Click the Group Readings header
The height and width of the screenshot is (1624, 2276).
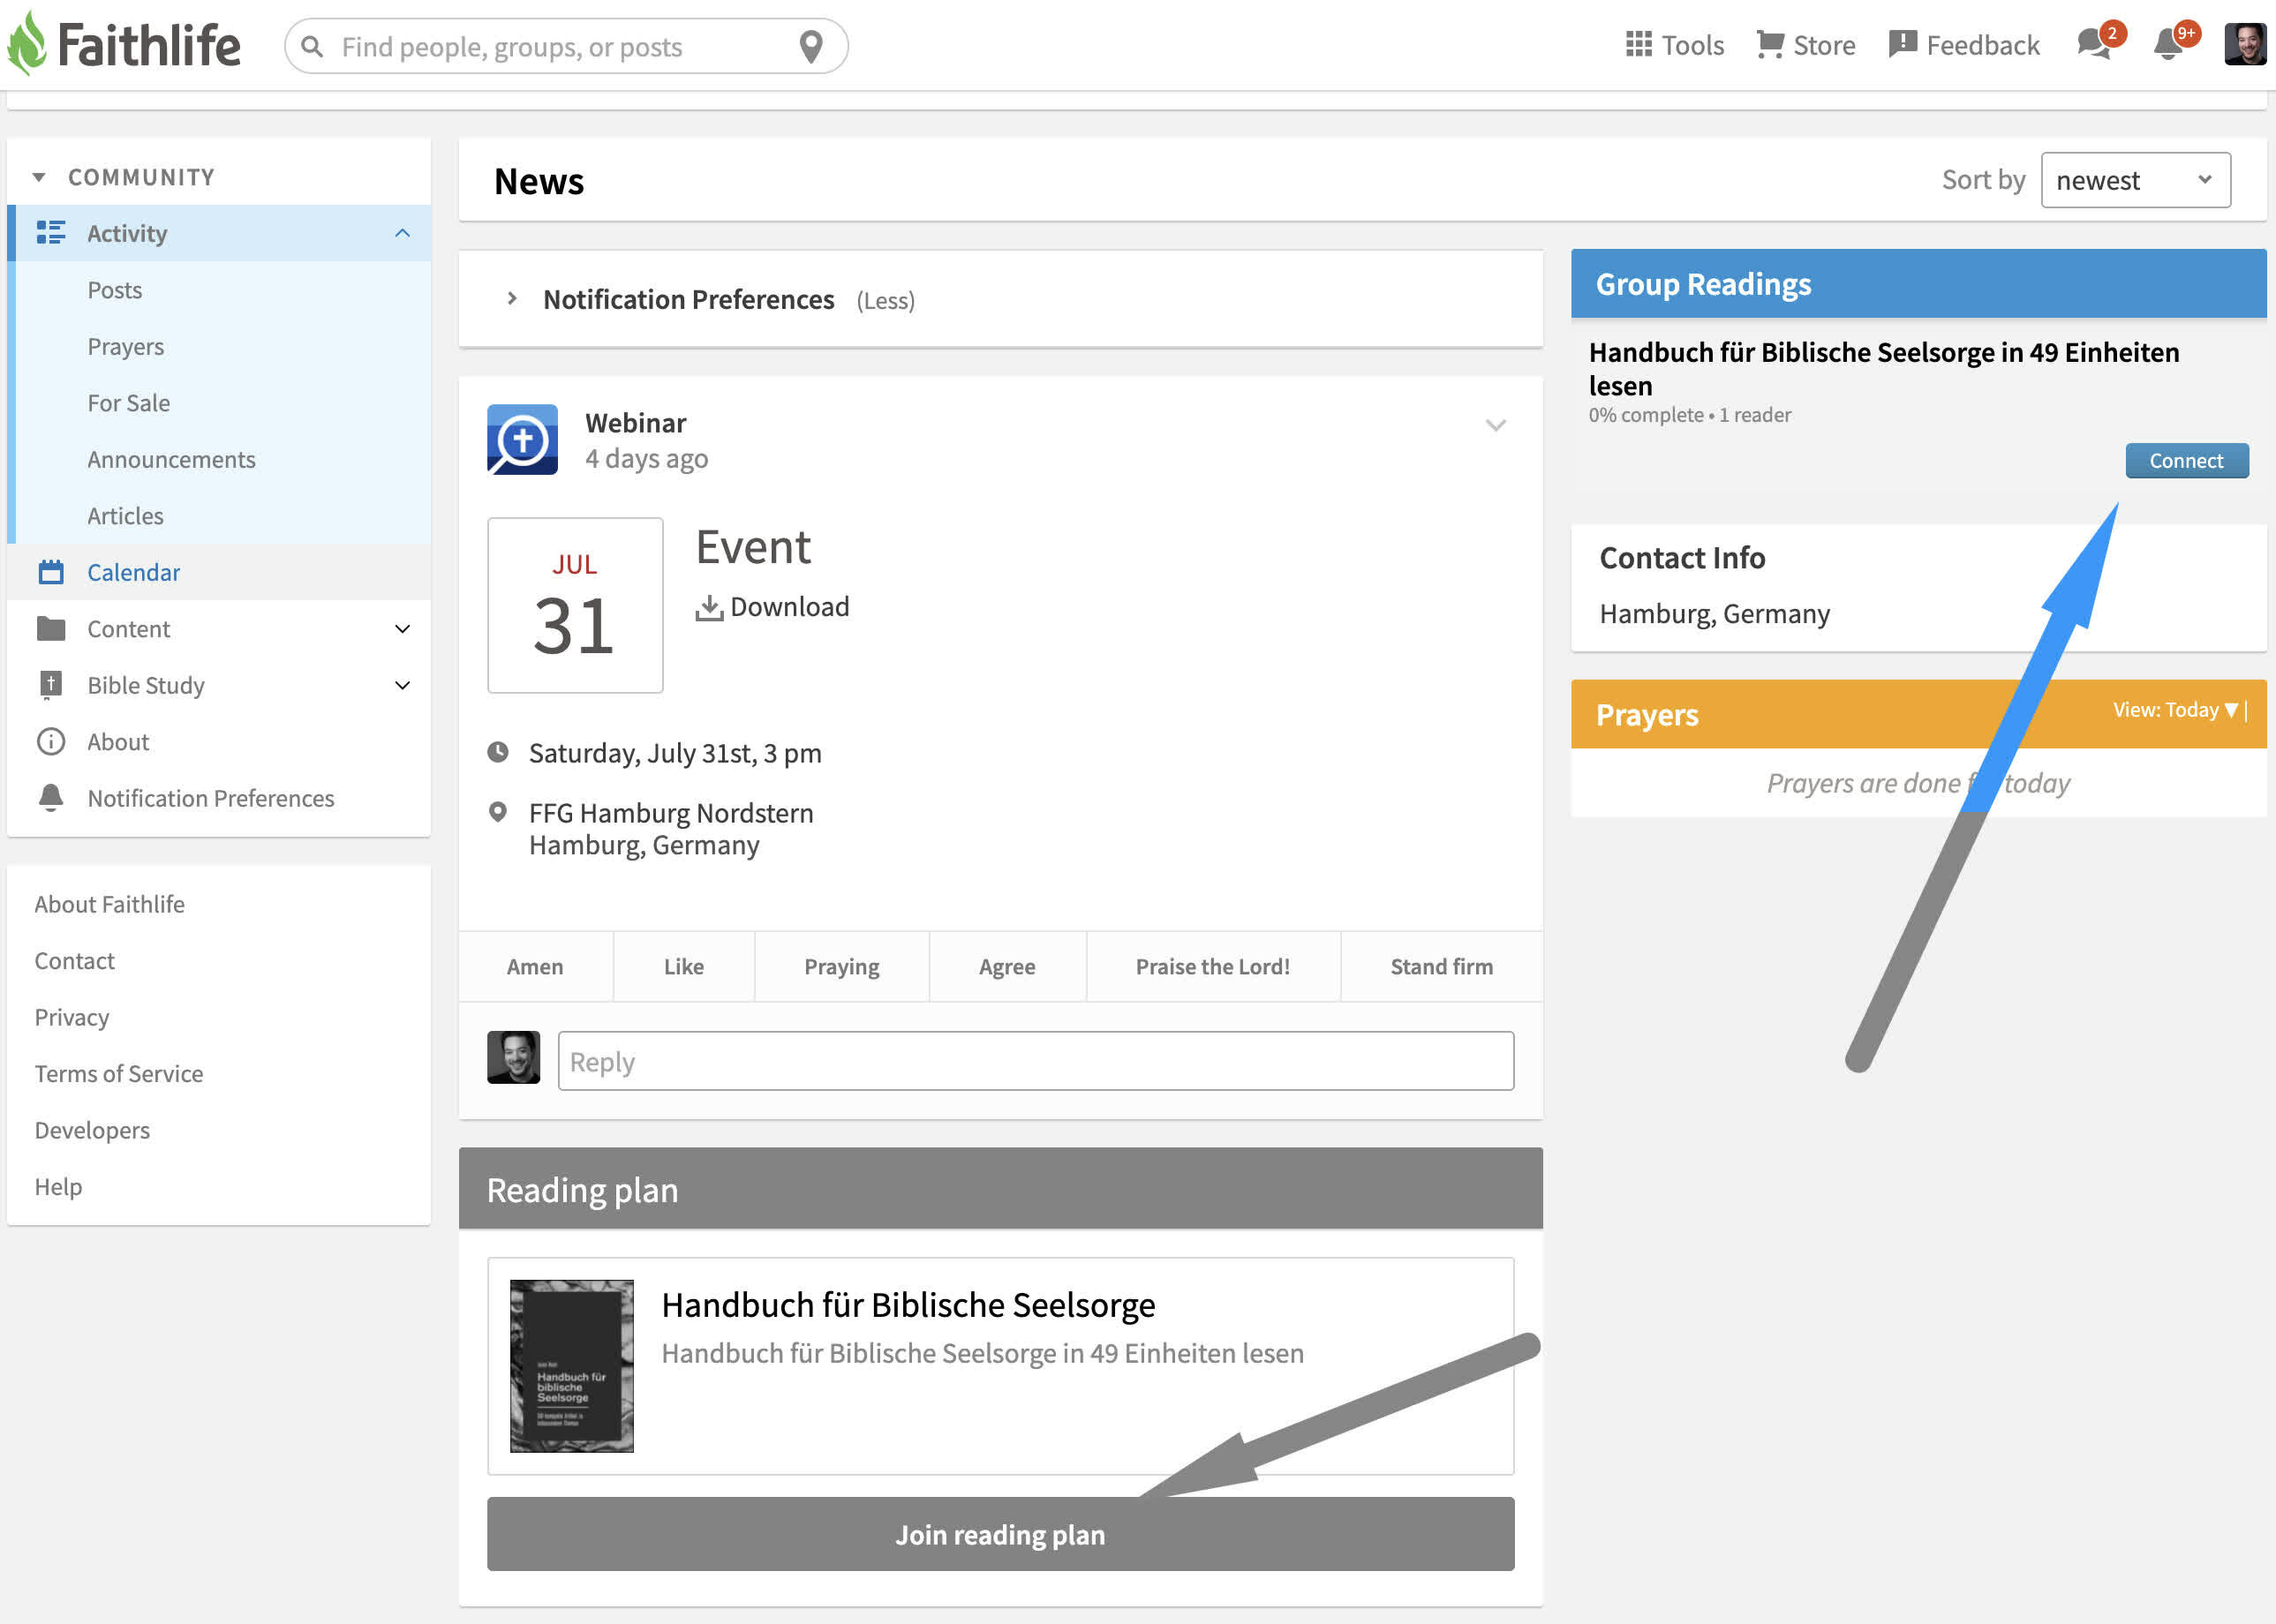coord(1918,284)
